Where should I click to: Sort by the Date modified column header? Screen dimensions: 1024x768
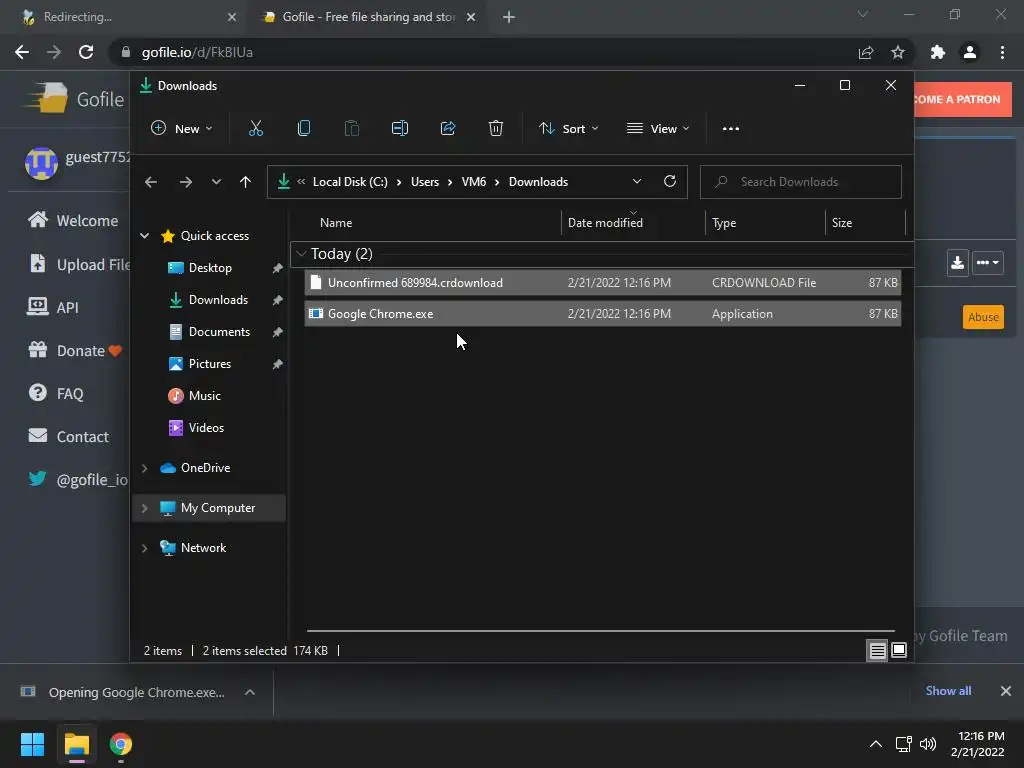tap(605, 223)
